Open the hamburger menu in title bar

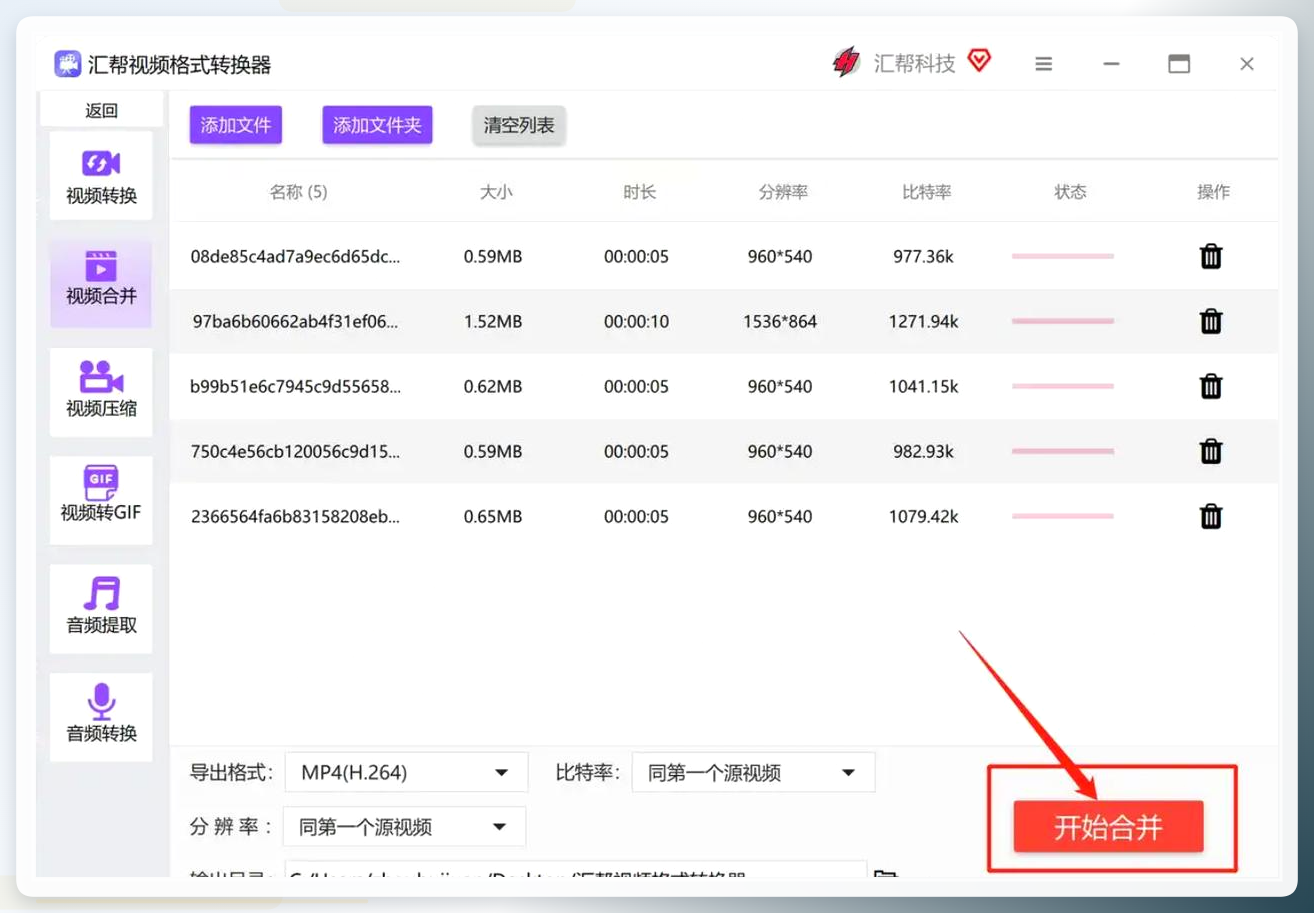pos(1043,64)
